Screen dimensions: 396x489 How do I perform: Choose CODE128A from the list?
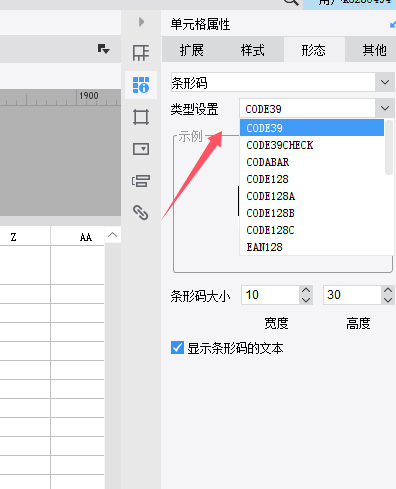coord(312,196)
